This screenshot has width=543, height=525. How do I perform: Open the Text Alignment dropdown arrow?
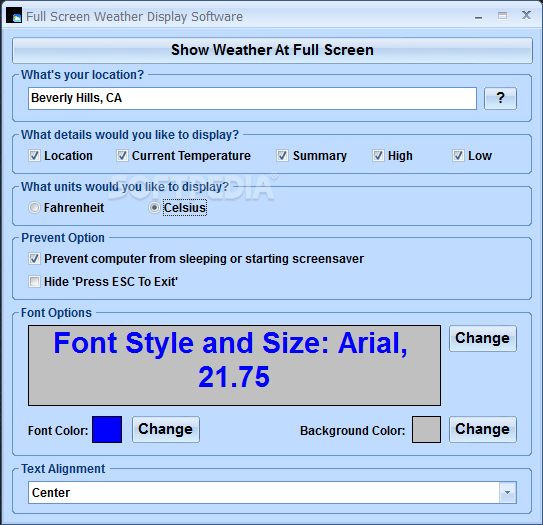pyautogui.click(x=507, y=492)
